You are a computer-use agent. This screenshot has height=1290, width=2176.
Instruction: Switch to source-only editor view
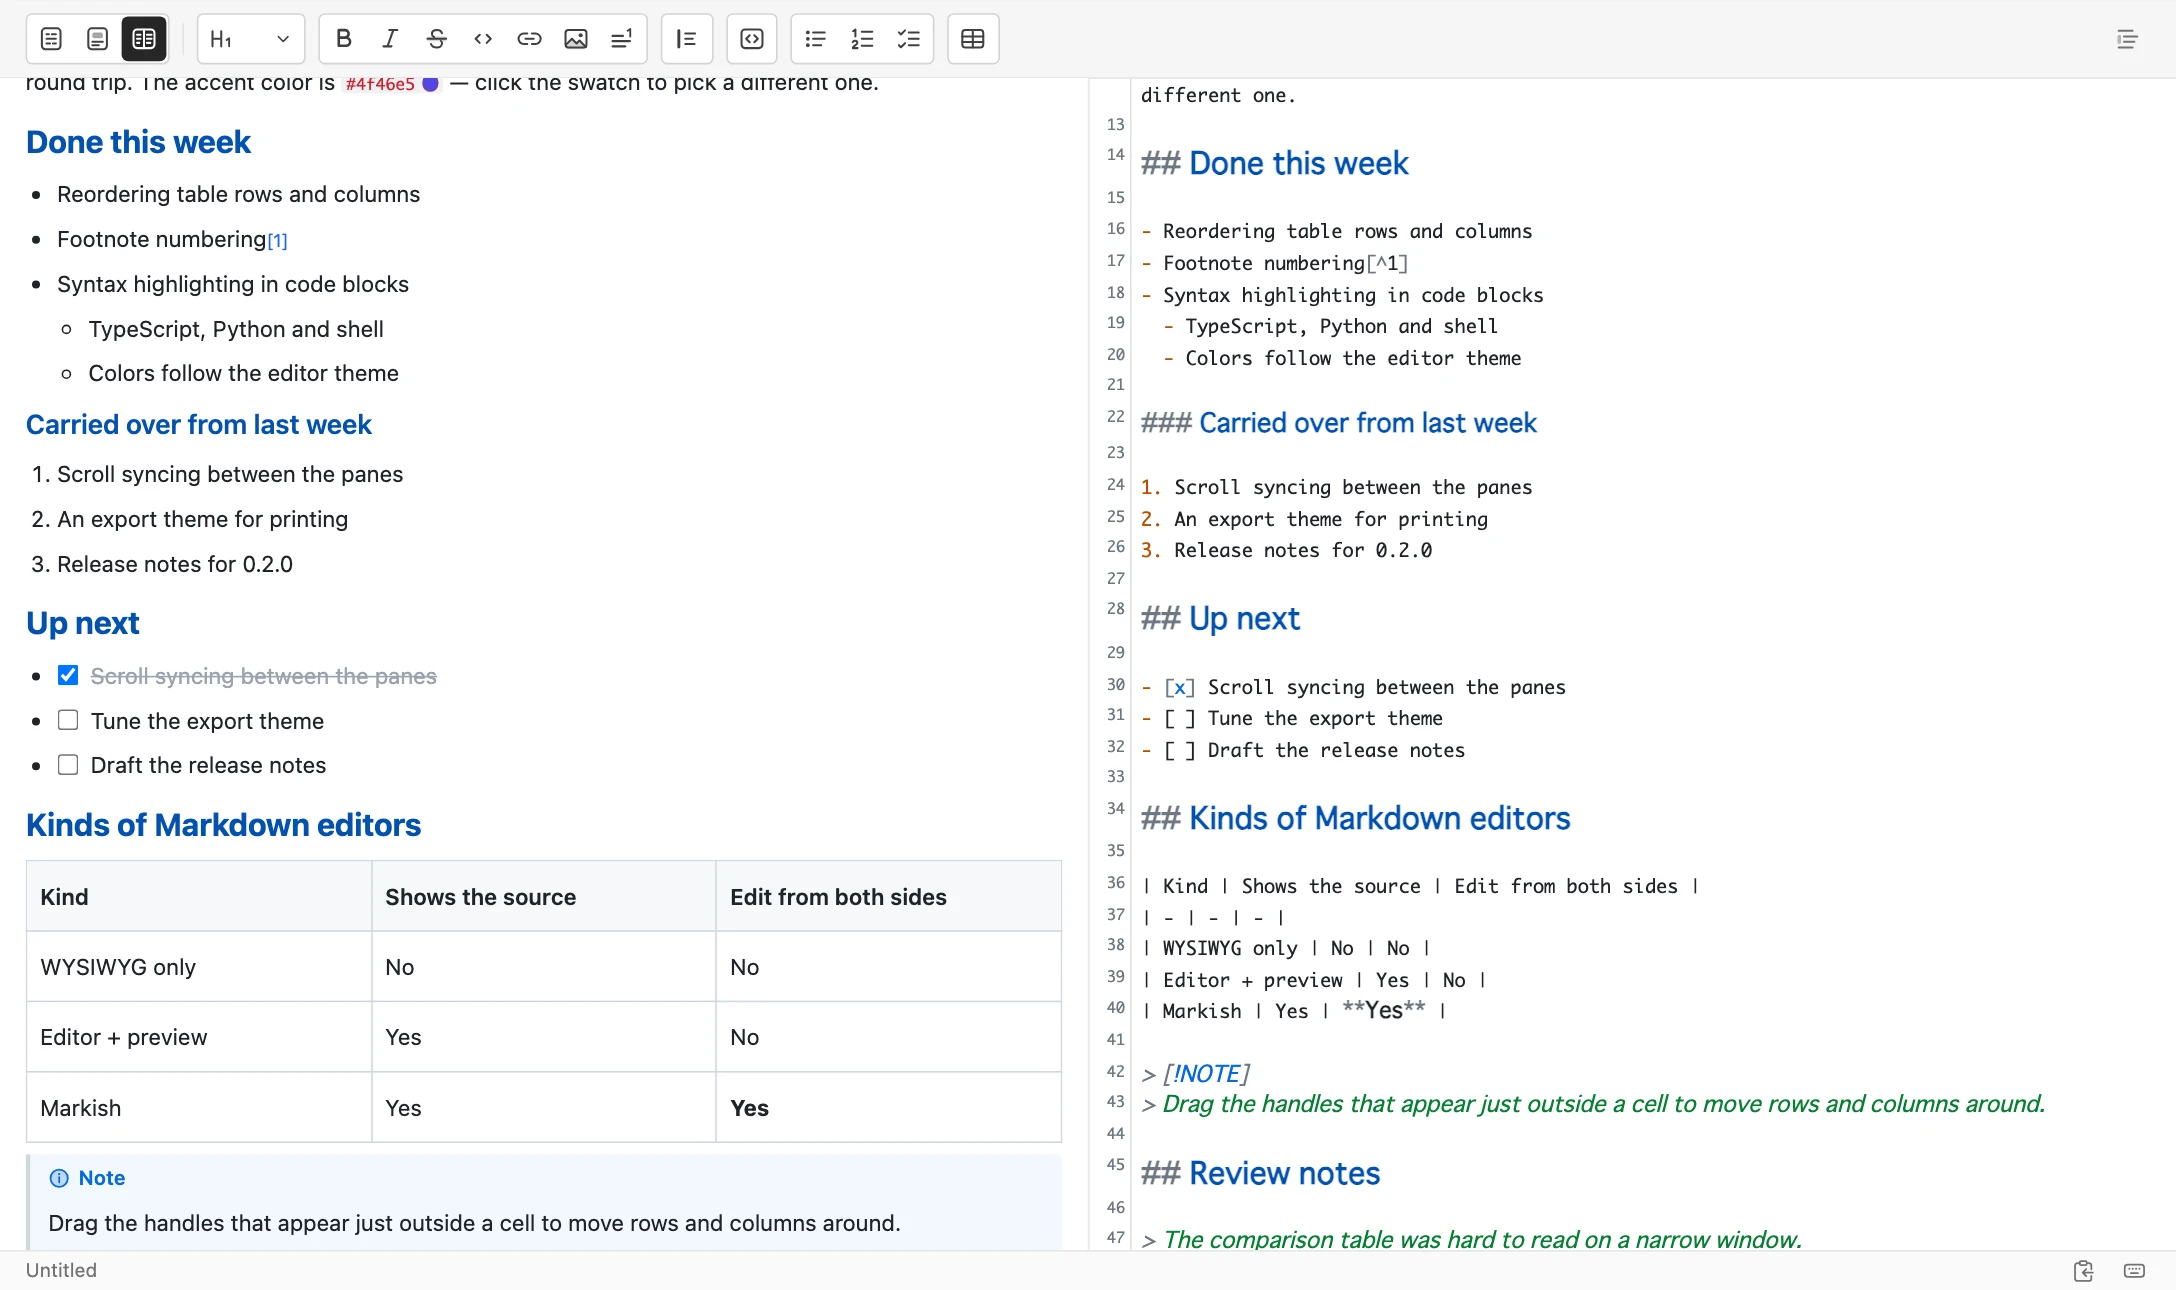pyautogui.click(x=51, y=39)
